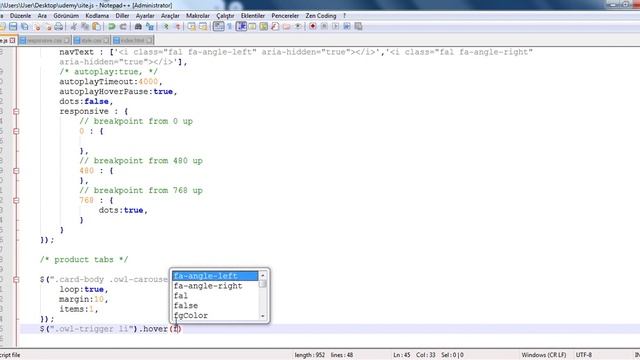This screenshot has width=640, height=360.
Task: Open the Ara menu
Action: click(x=42, y=16)
